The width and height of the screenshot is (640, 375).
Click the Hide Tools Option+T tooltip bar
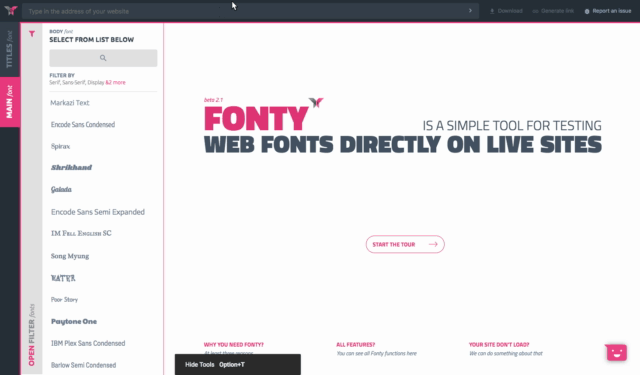point(238,364)
